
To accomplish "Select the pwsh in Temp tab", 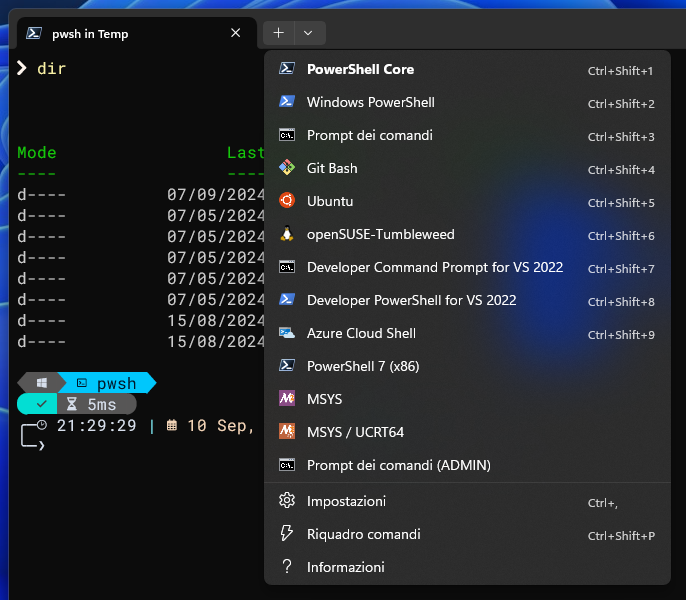I will (136, 33).
